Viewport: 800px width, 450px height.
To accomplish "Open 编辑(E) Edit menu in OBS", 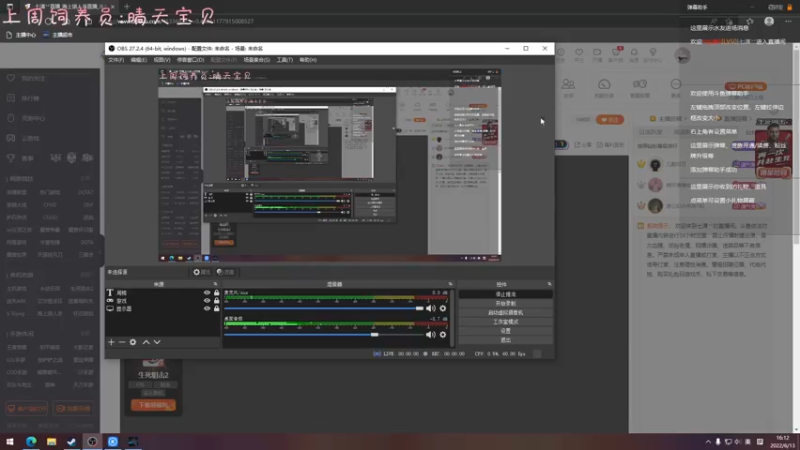I will click(139, 60).
